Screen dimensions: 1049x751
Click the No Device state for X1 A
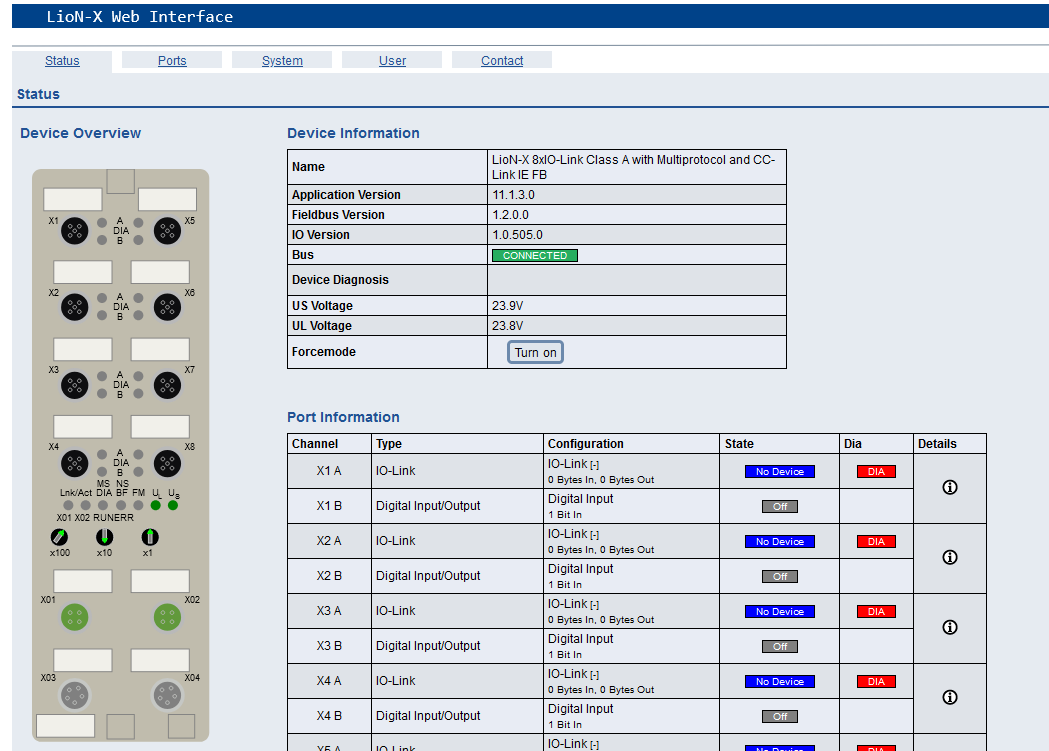(x=779, y=471)
